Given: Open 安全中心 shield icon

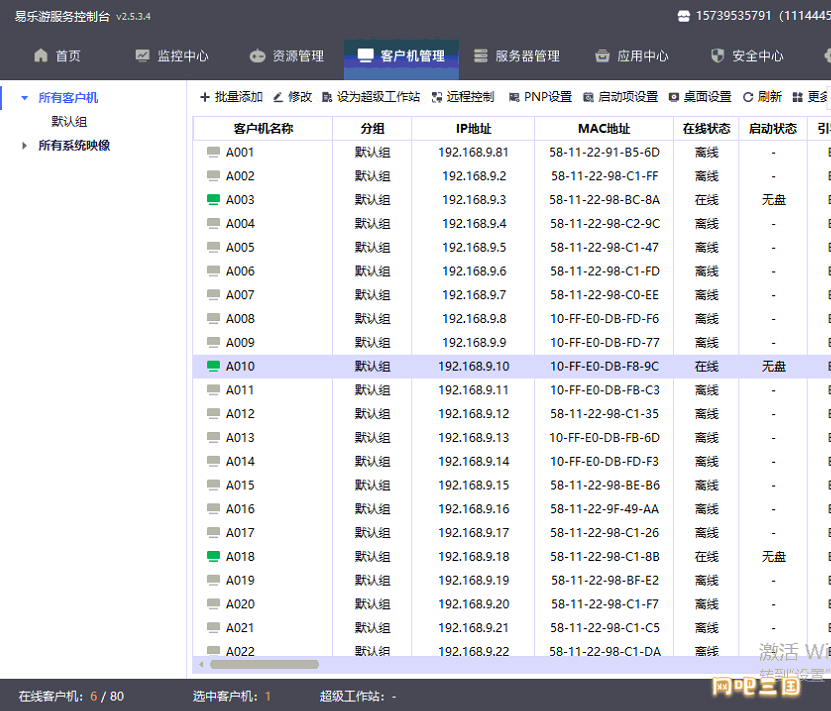Looking at the screenshot, I should tap(717, 56).
